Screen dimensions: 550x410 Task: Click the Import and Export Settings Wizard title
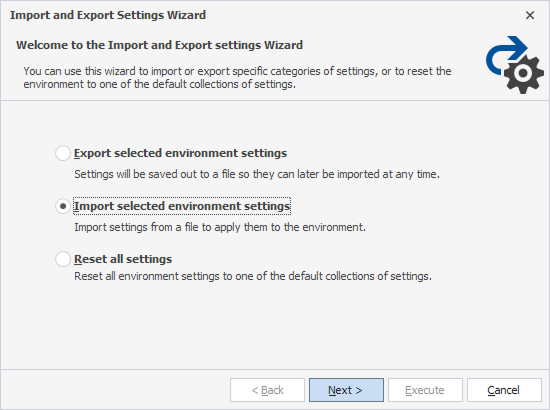[x=108, y=15]
